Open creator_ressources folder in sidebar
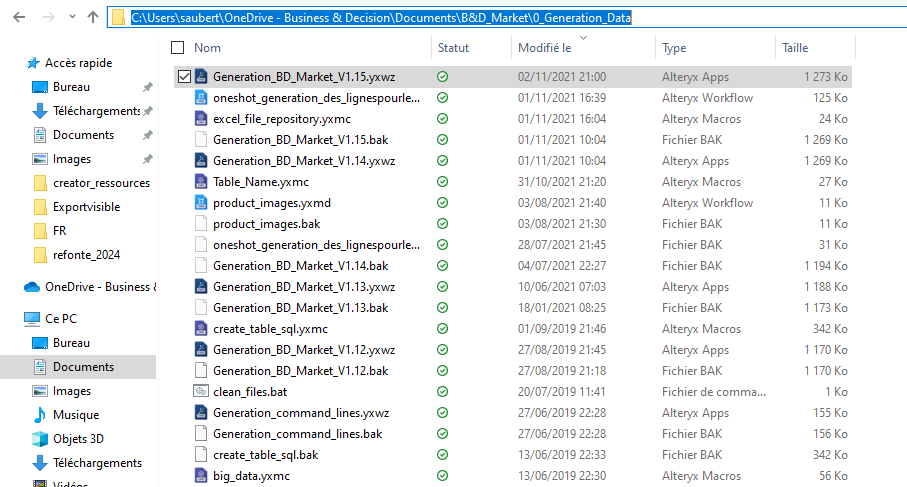The width and height of the screenshot is (907, 487). pyautogui.click(x=101, y=183)
